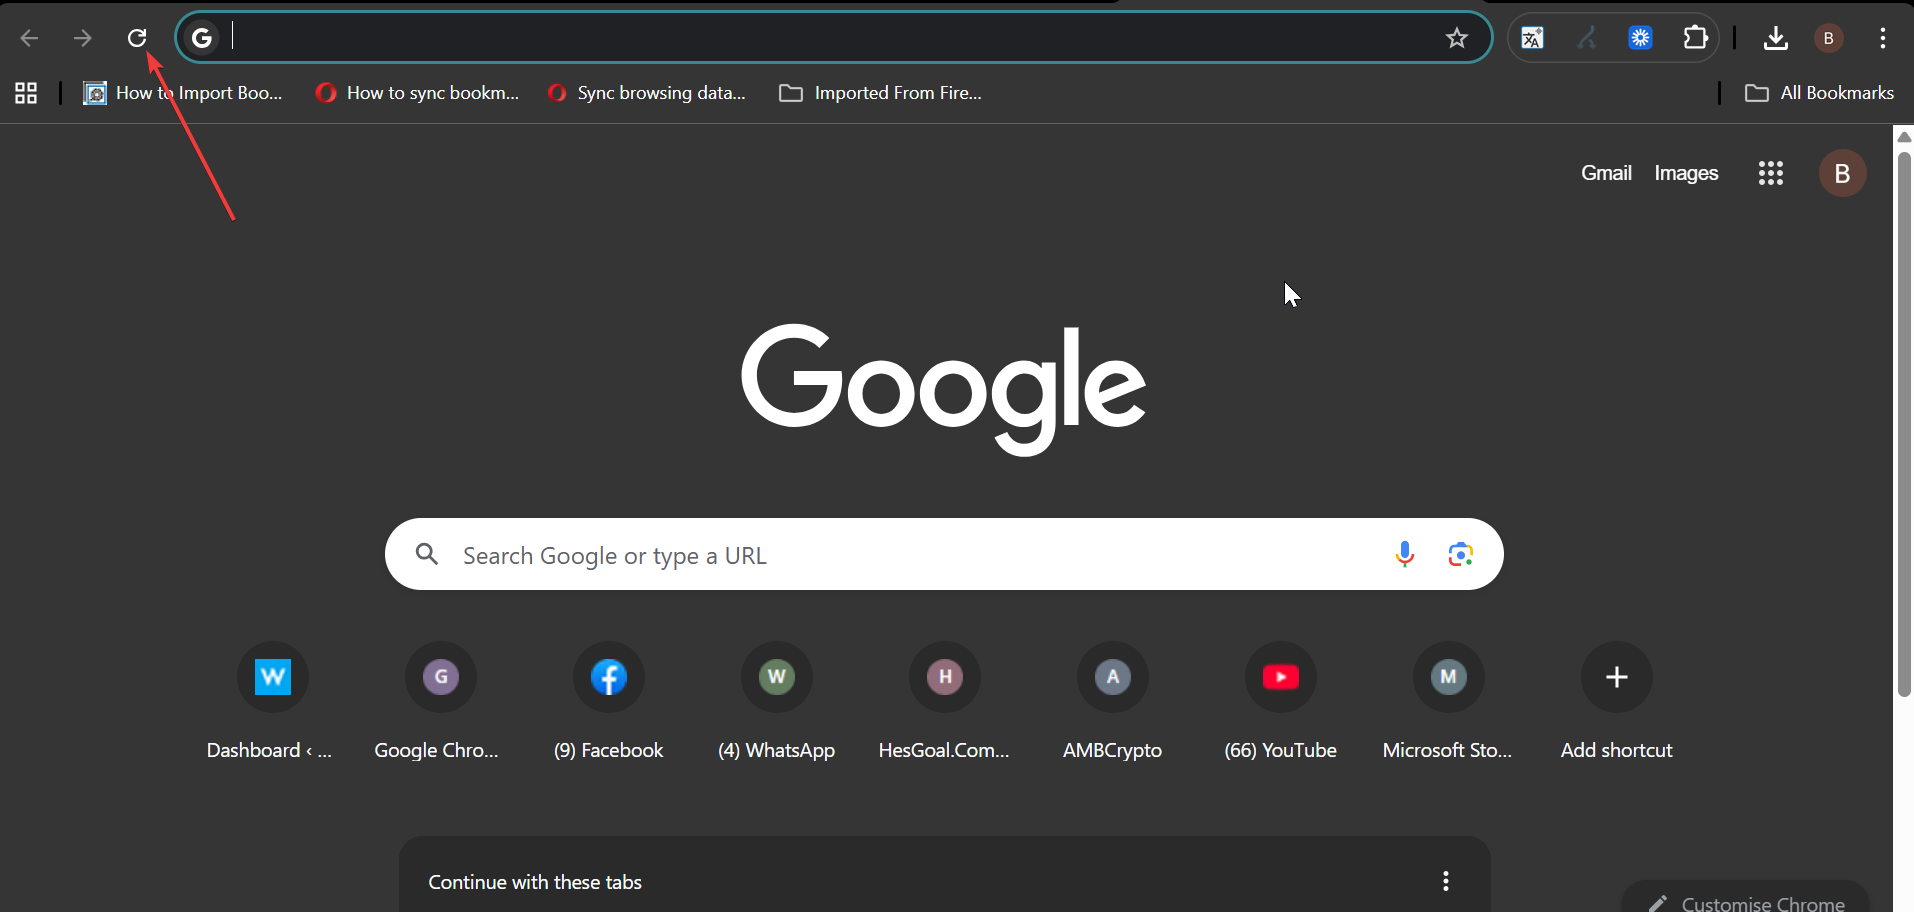
Task: Open the 'Continue with these tabs' options menu
Action: (1446, 881)
